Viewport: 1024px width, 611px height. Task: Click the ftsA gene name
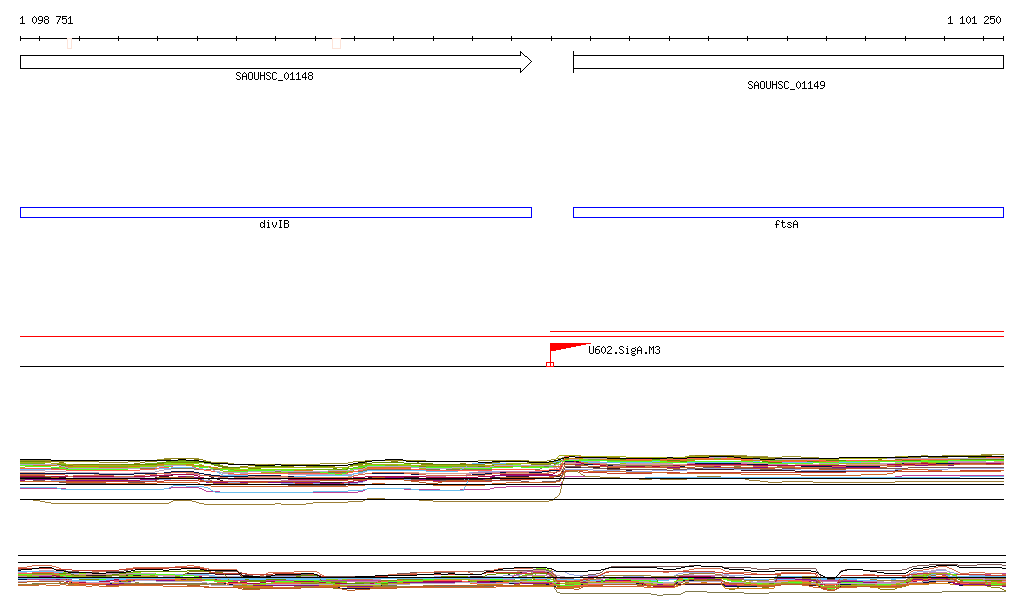coord(786,225)
